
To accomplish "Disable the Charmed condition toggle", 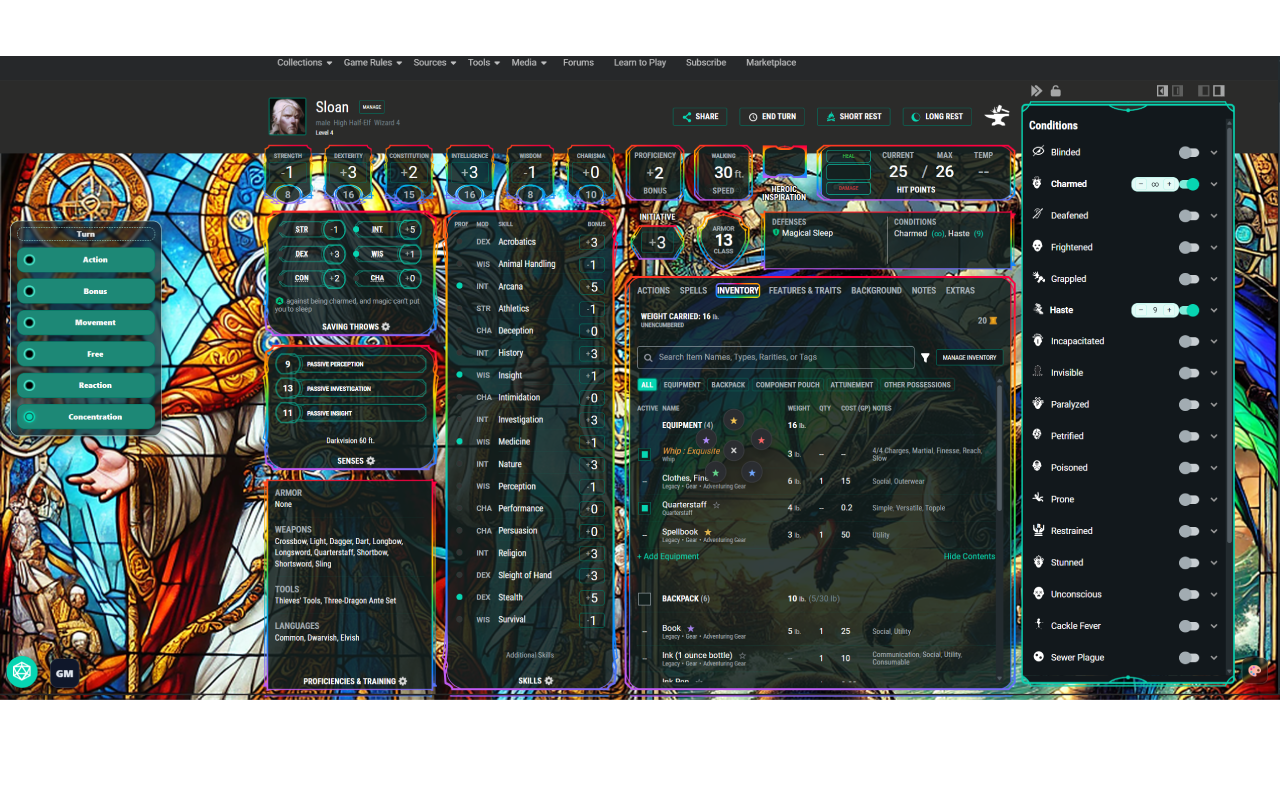I will click(1188, 184).
